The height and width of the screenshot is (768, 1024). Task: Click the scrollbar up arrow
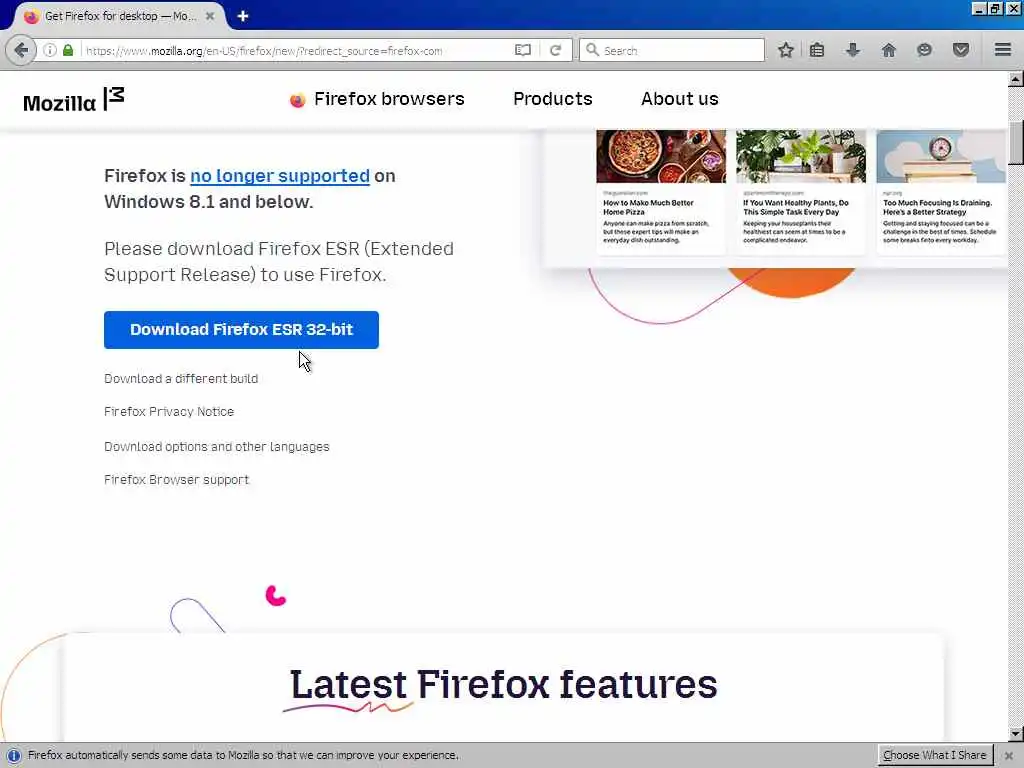1015,80
